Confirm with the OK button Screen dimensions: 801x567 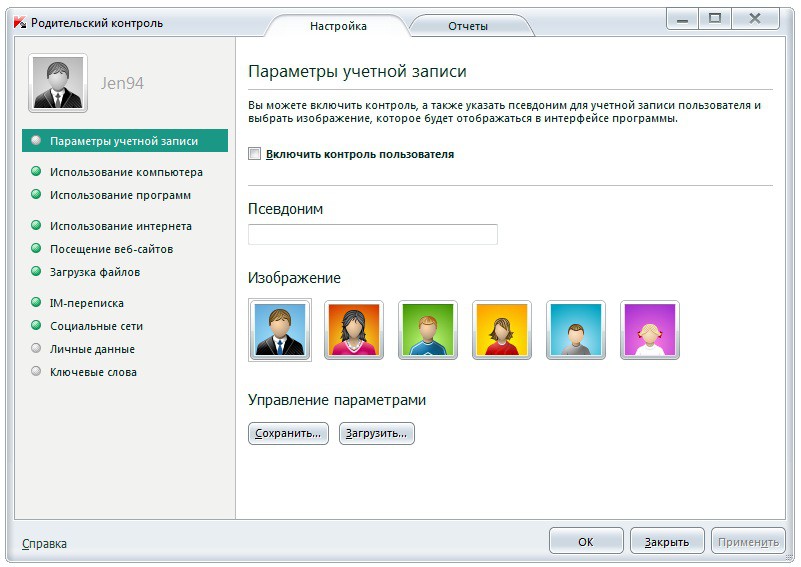tap(586, 541)
